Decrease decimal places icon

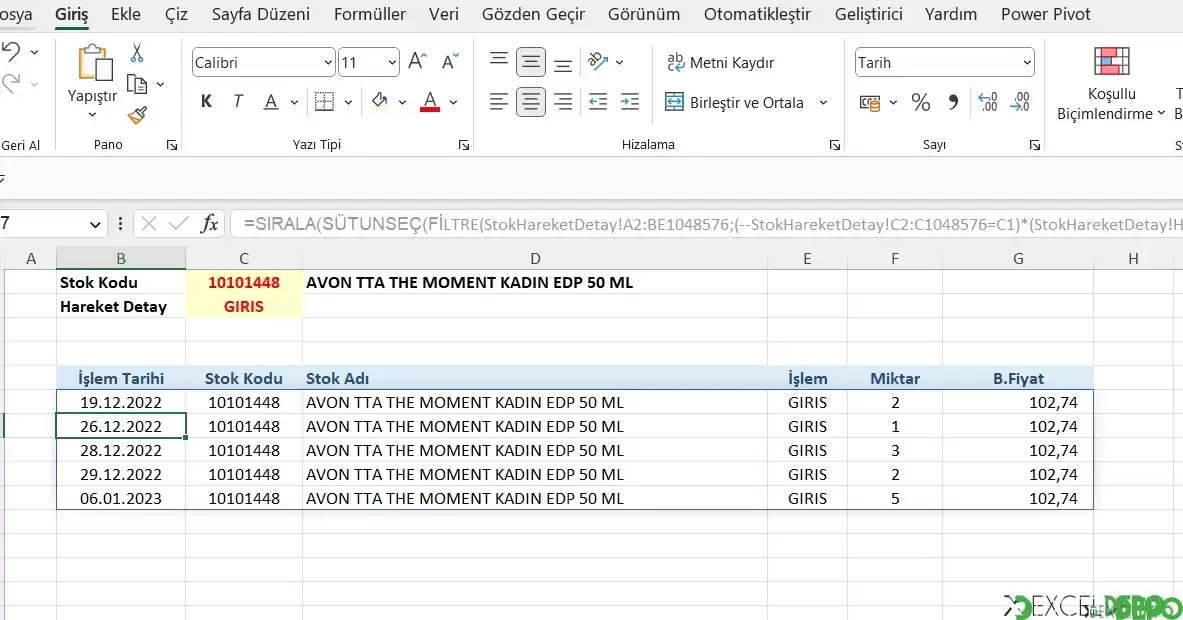tap(1019, 102)
